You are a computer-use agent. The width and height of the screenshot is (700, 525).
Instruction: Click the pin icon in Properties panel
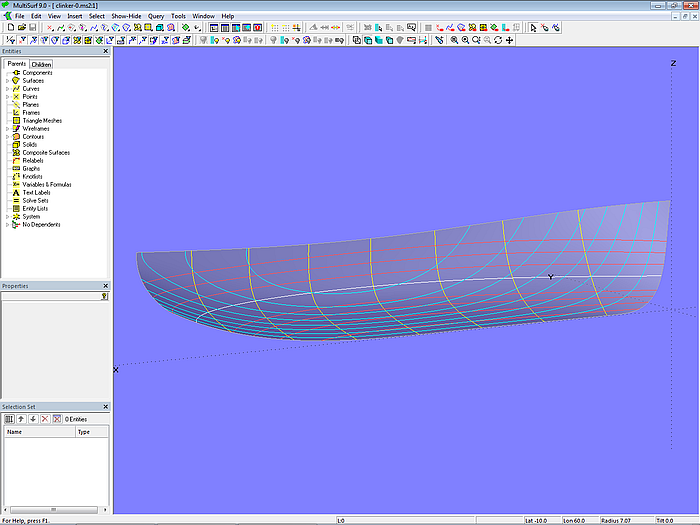[x=104, y=296]
